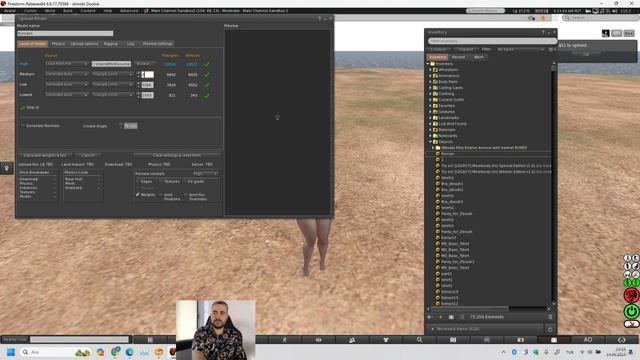Click the green power HUD icon
640x360 pixels.
coord(631,311)
